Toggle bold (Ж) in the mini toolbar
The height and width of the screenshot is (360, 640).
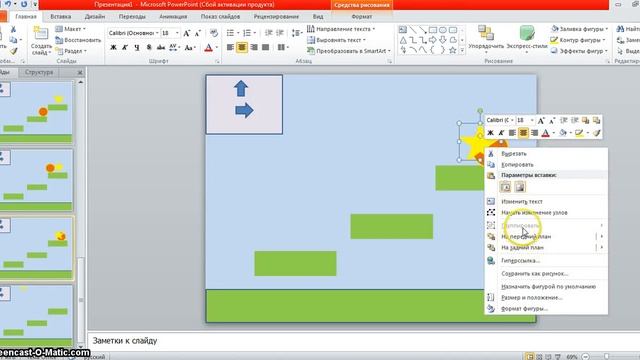(x=491, y=133)
